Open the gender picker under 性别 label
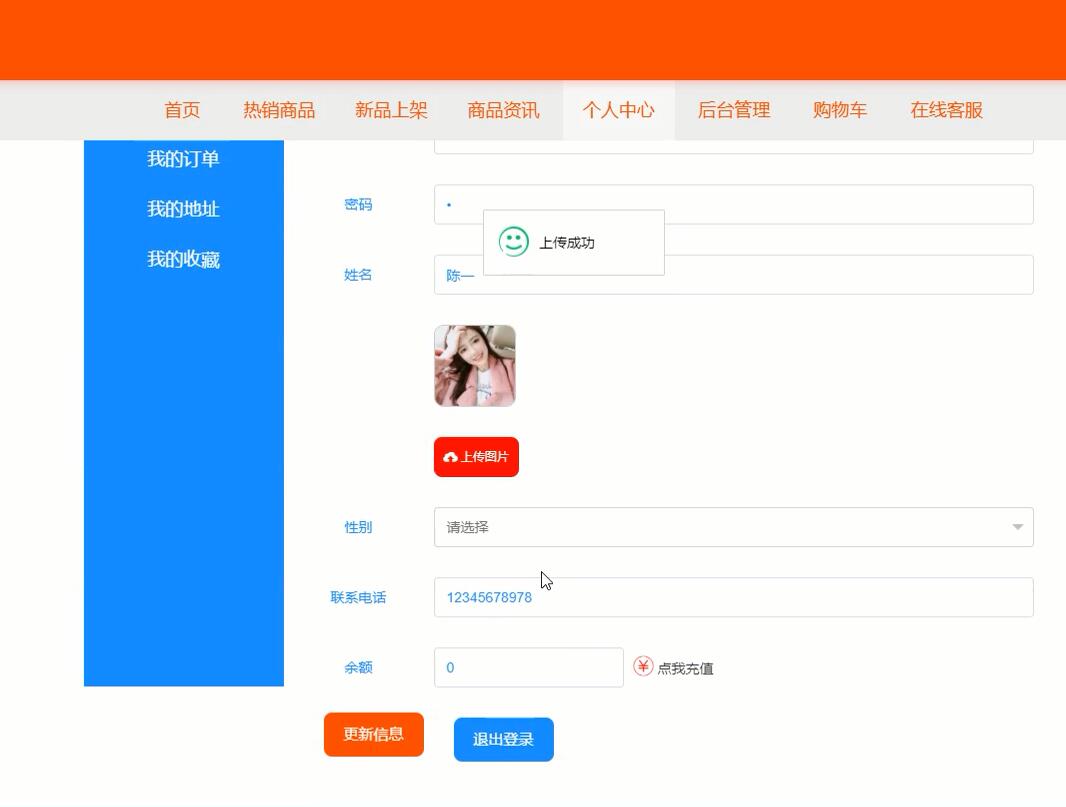The image size is (1066, 807). [733, 526]
